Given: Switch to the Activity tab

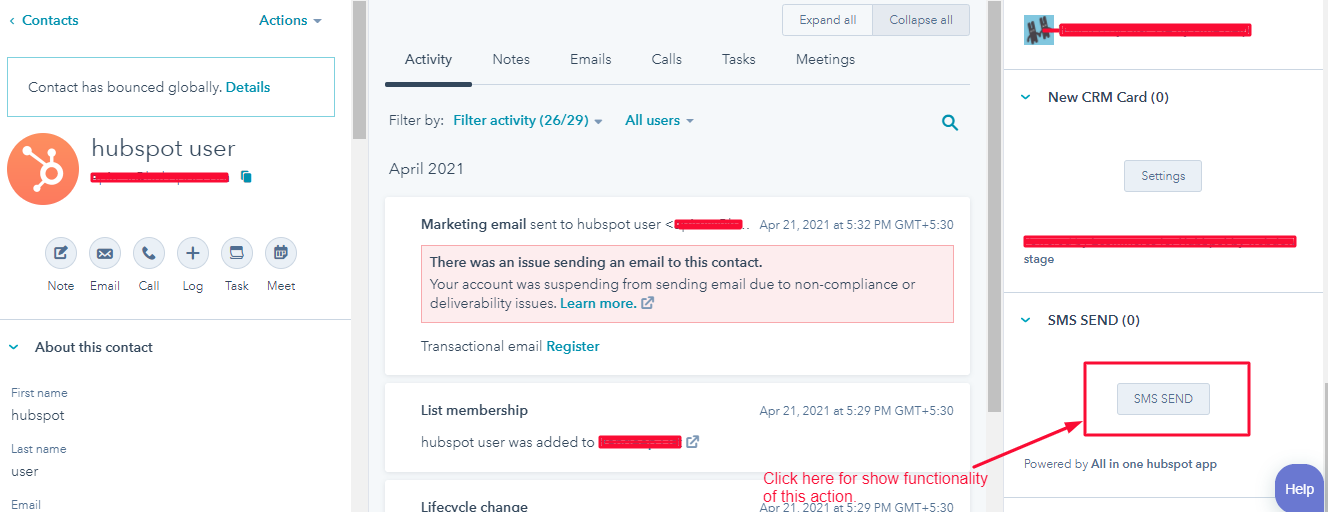Looking at the screenshot, I should [x=428, y=59].
